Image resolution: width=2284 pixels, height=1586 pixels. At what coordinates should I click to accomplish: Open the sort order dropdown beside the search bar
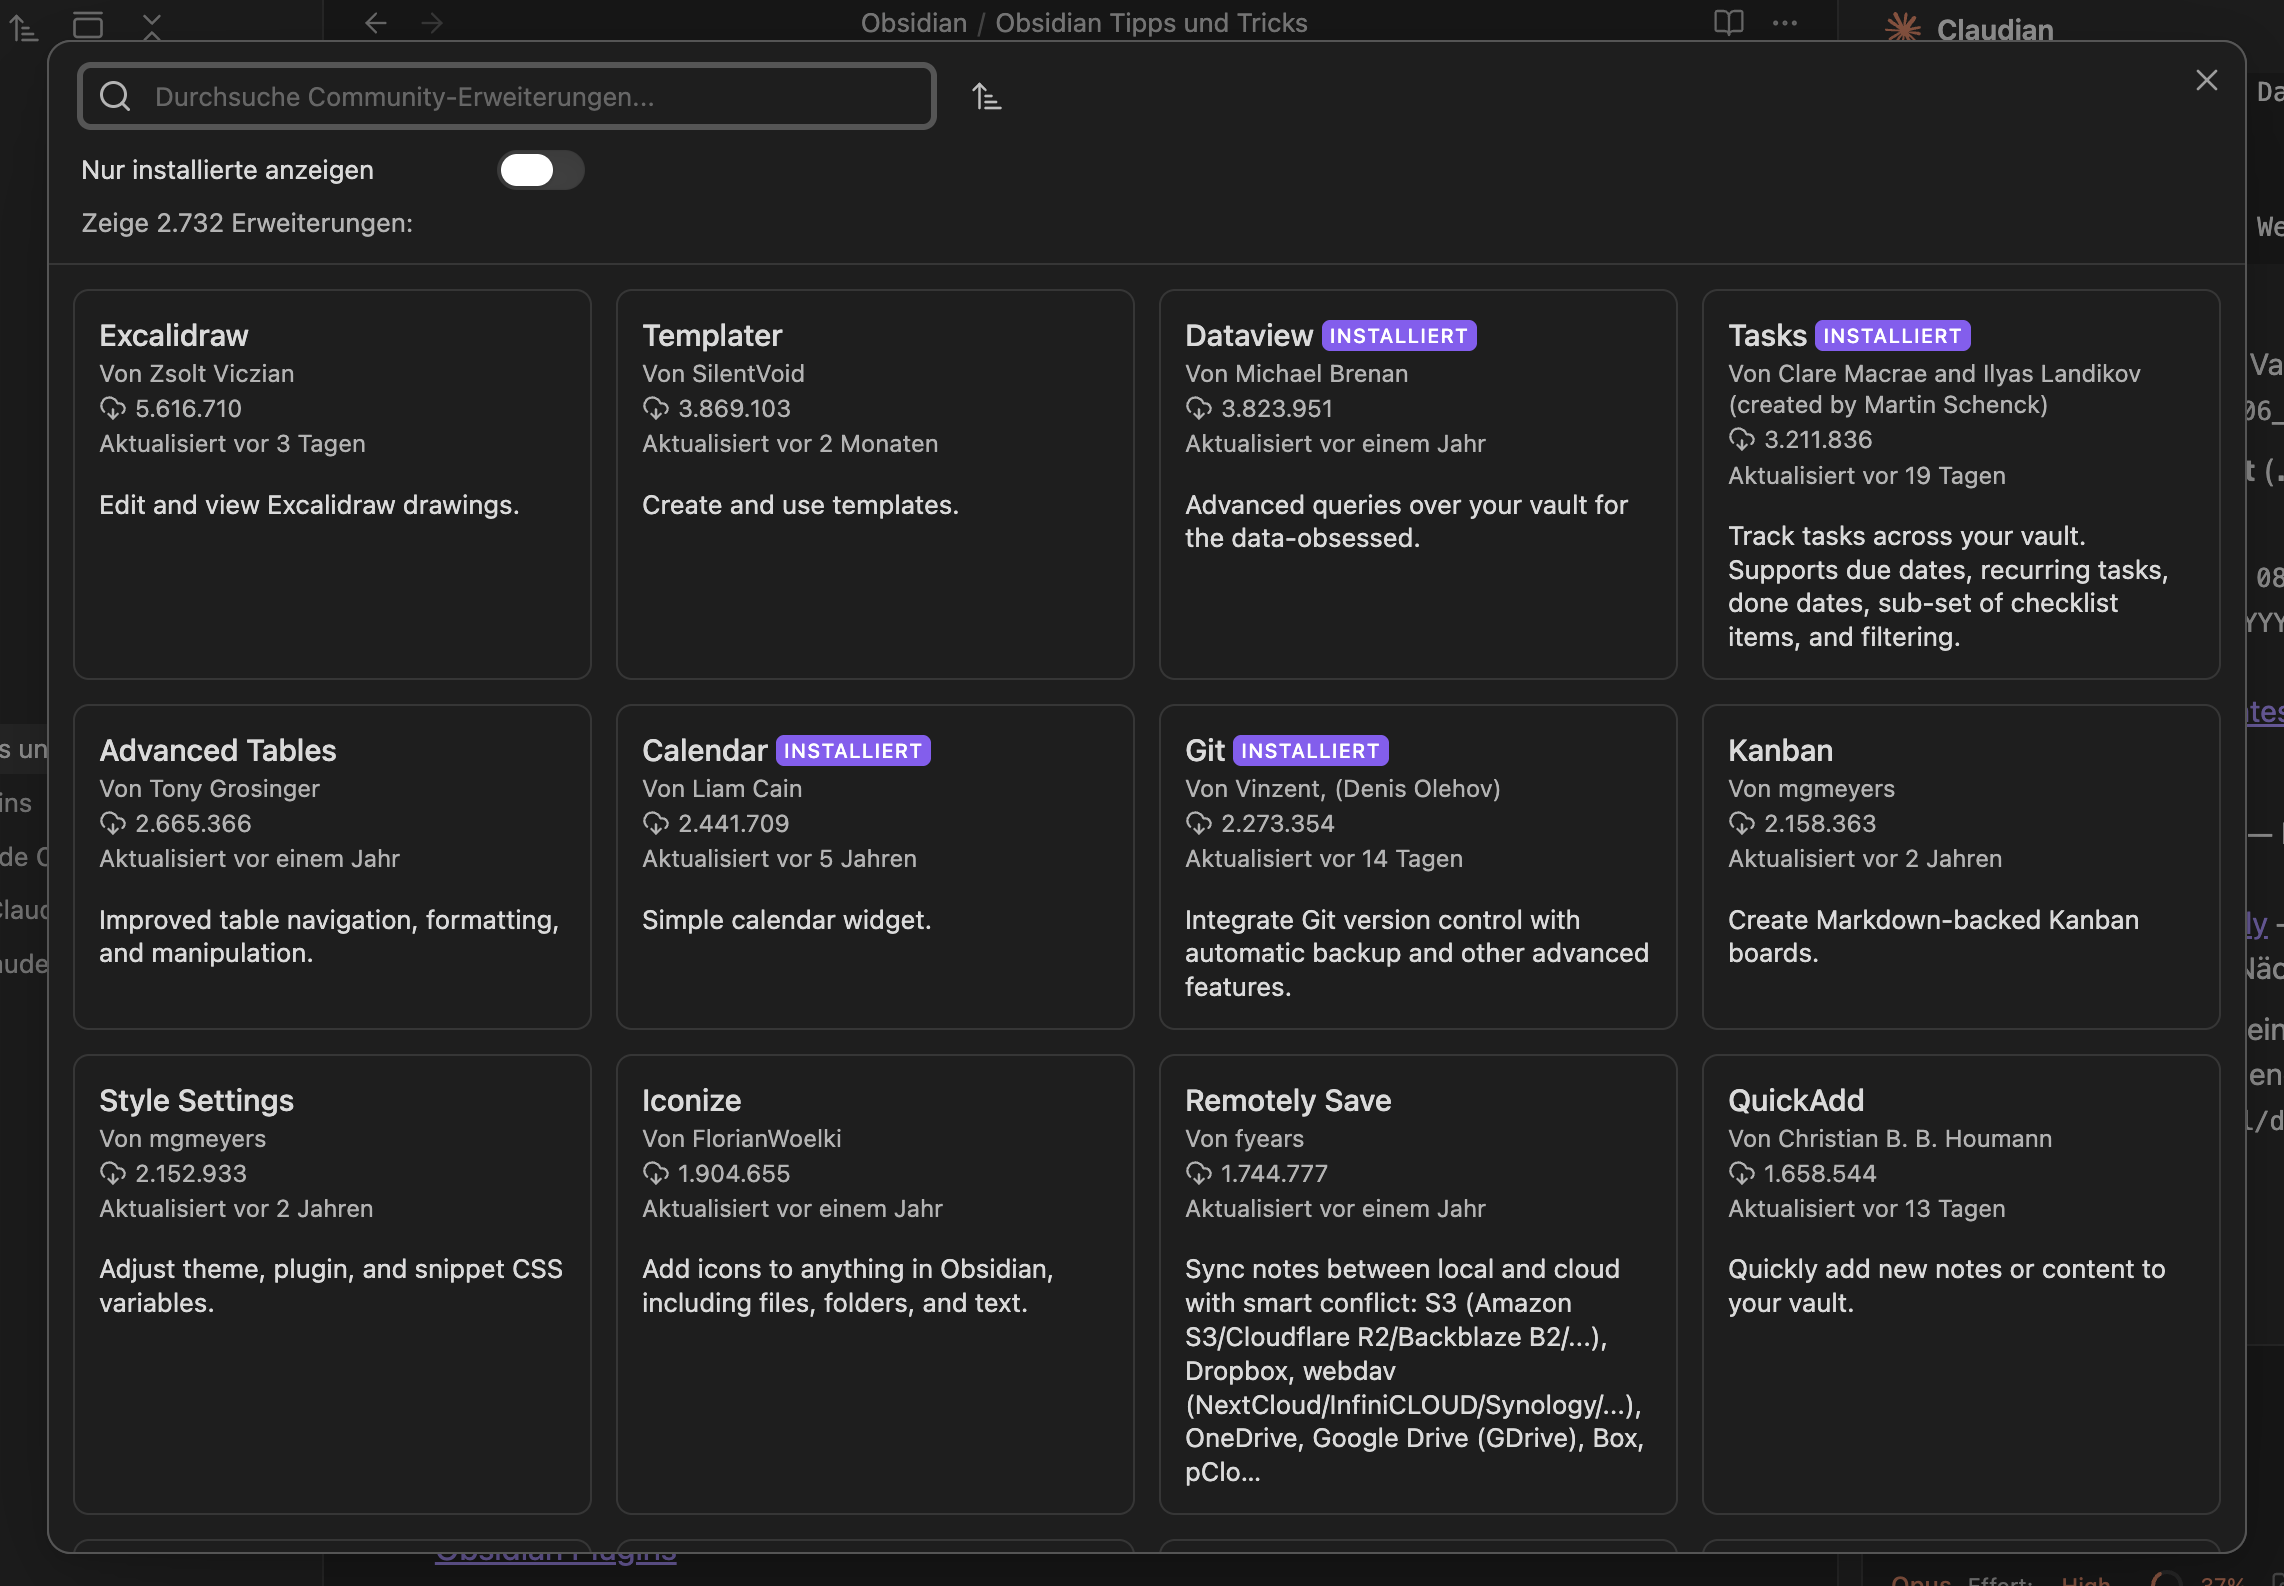[987, 96]
